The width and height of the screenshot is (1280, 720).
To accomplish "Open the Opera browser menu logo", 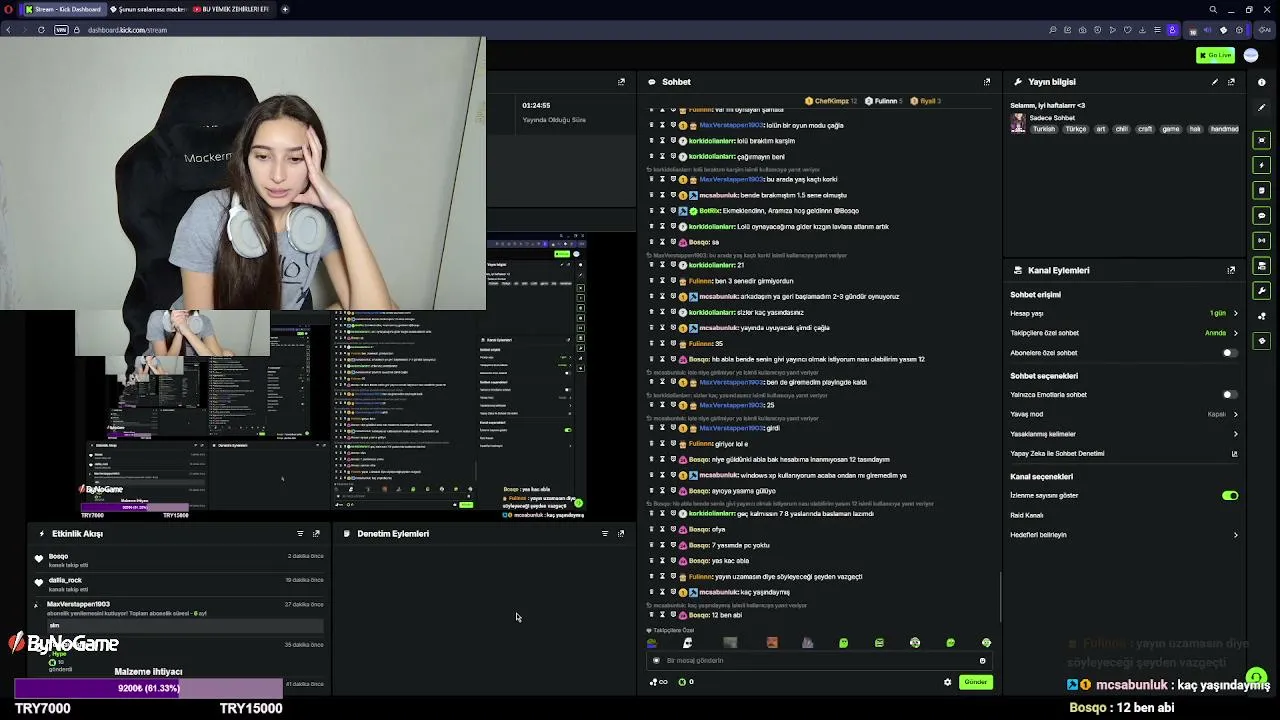I will click(x=9, y=9).
